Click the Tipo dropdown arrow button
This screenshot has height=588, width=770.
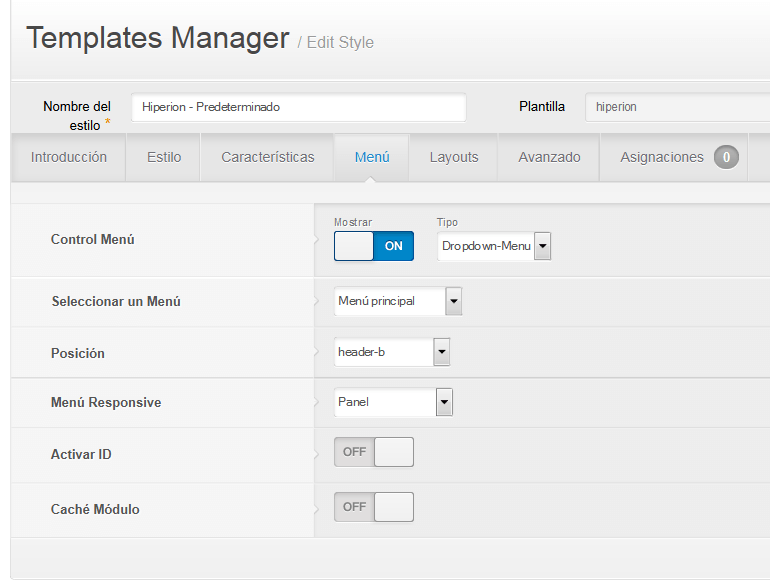543,246
